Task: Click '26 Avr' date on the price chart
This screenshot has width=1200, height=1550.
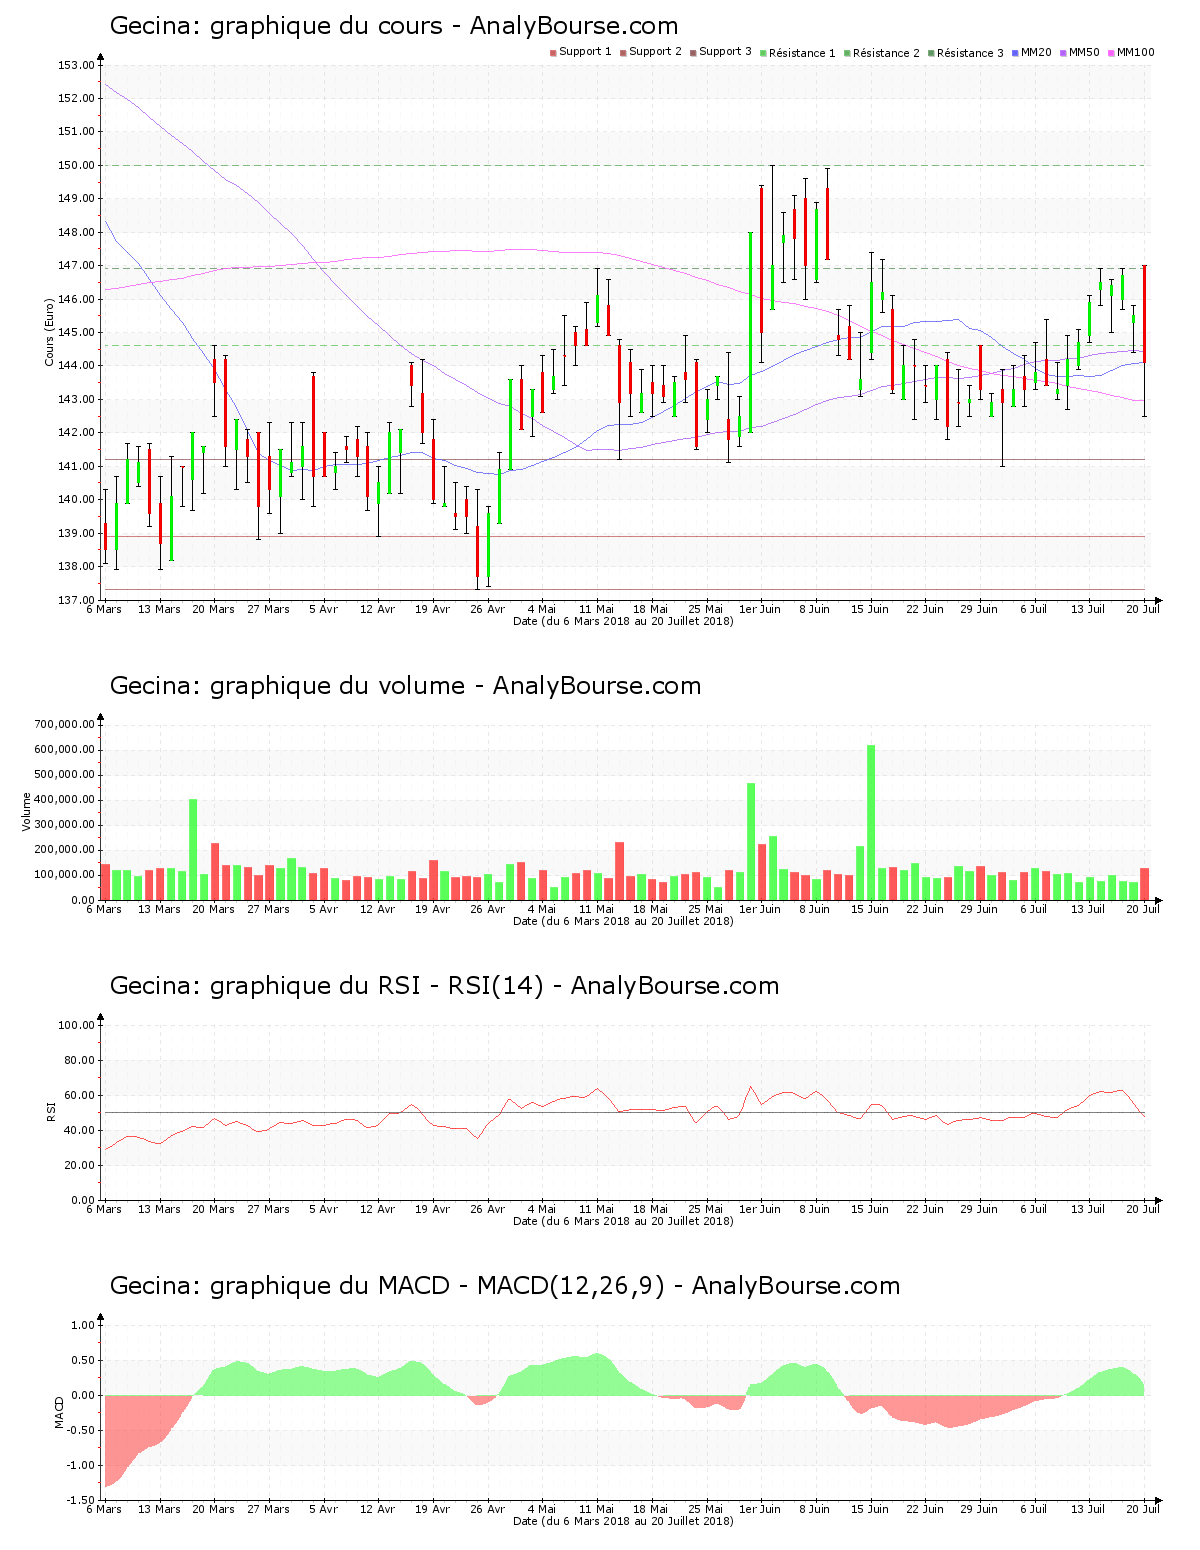Action: coord(488,609)
